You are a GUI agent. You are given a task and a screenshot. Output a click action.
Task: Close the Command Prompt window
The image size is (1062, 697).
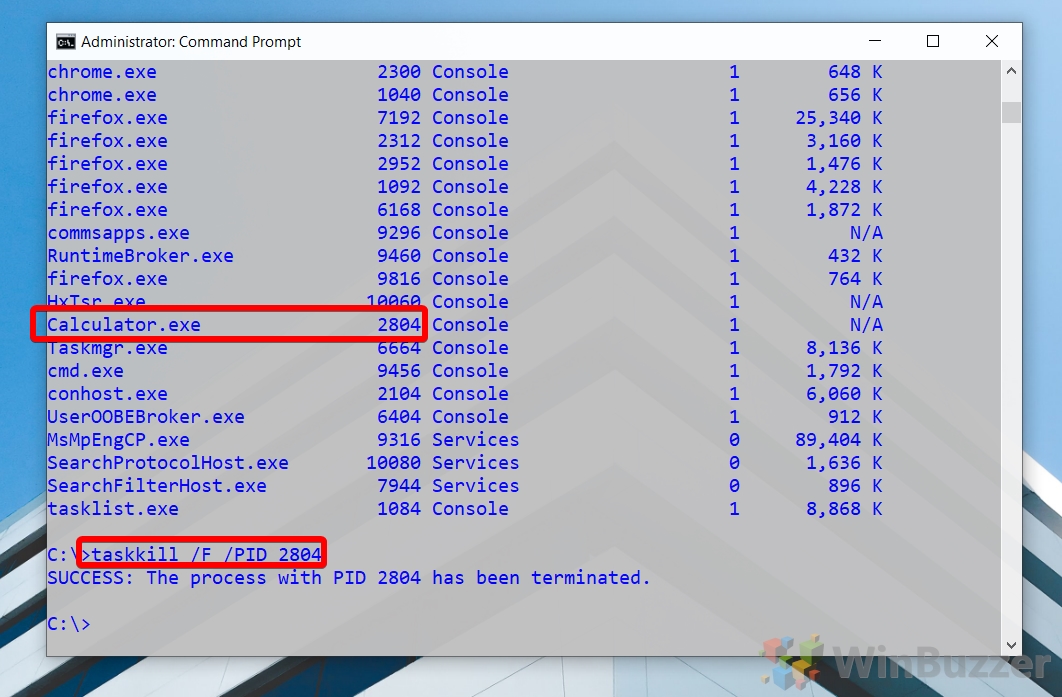(x=992, y=41)
